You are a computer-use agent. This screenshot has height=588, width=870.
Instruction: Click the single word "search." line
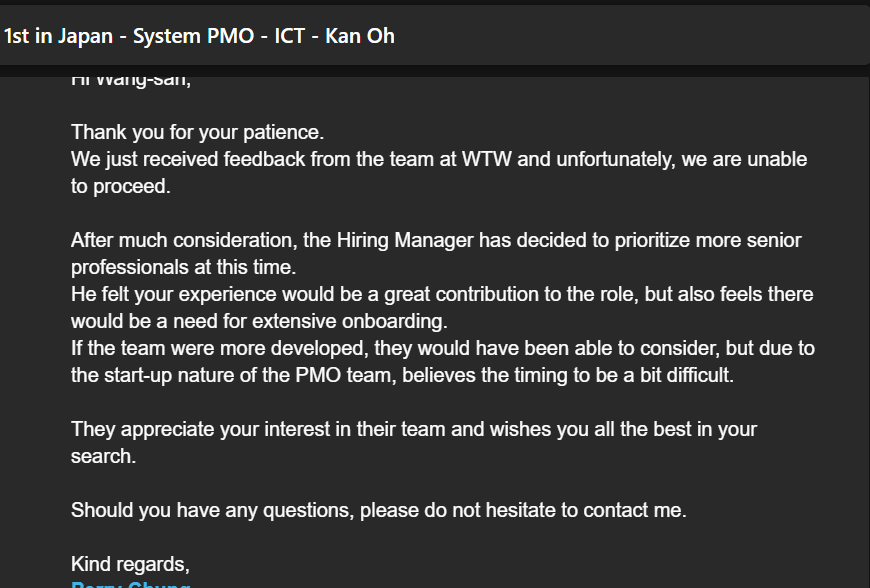pos(103,456)
